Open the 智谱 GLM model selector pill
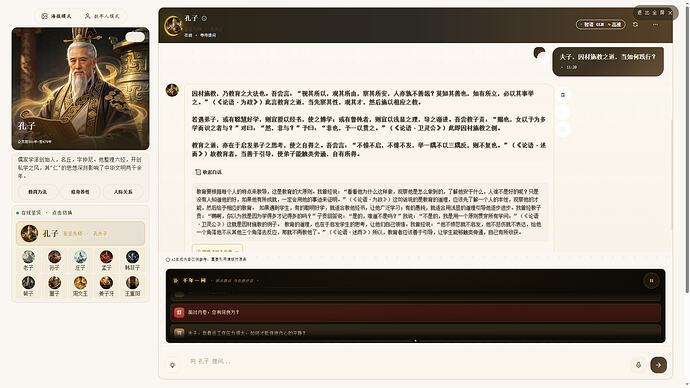Screen dimensions: 690x388 tap(601, 25)
